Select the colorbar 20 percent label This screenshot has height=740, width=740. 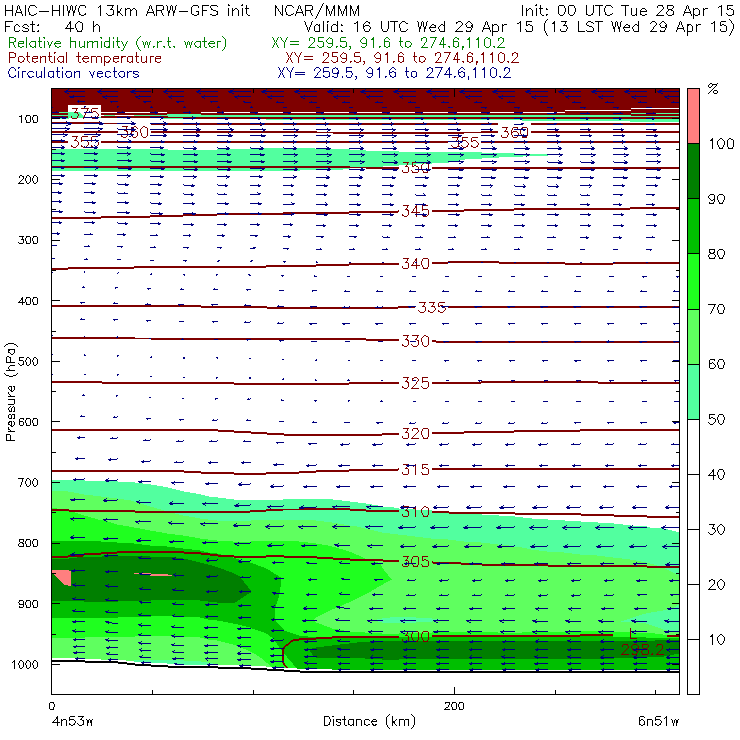[716, 585]
